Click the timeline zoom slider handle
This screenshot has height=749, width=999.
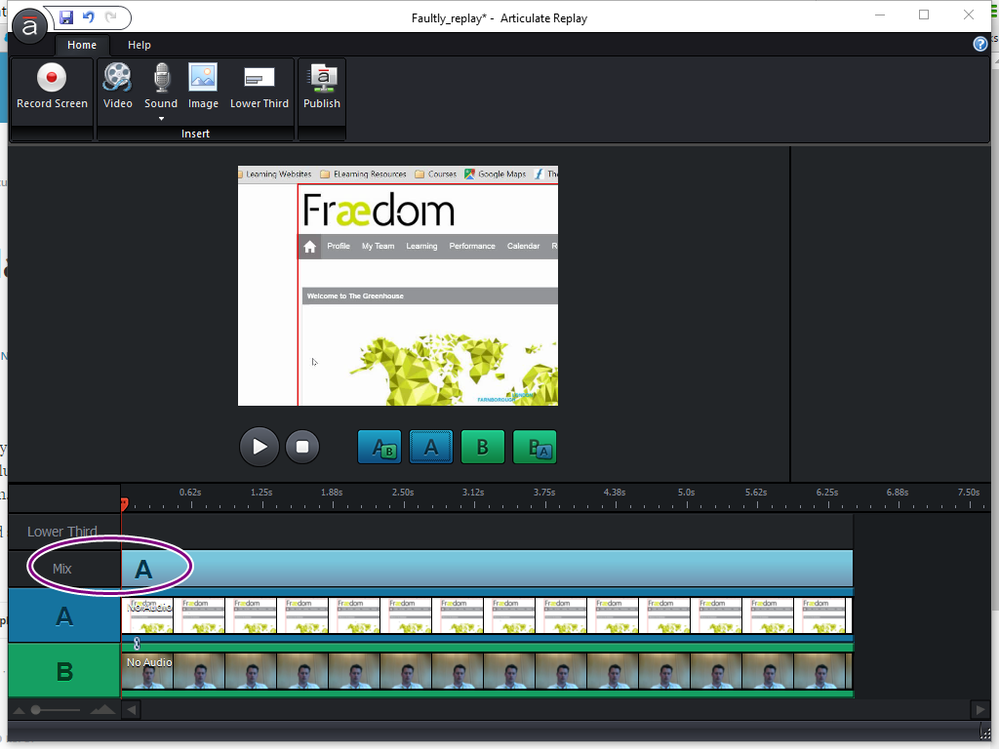[x=36, y=710]
